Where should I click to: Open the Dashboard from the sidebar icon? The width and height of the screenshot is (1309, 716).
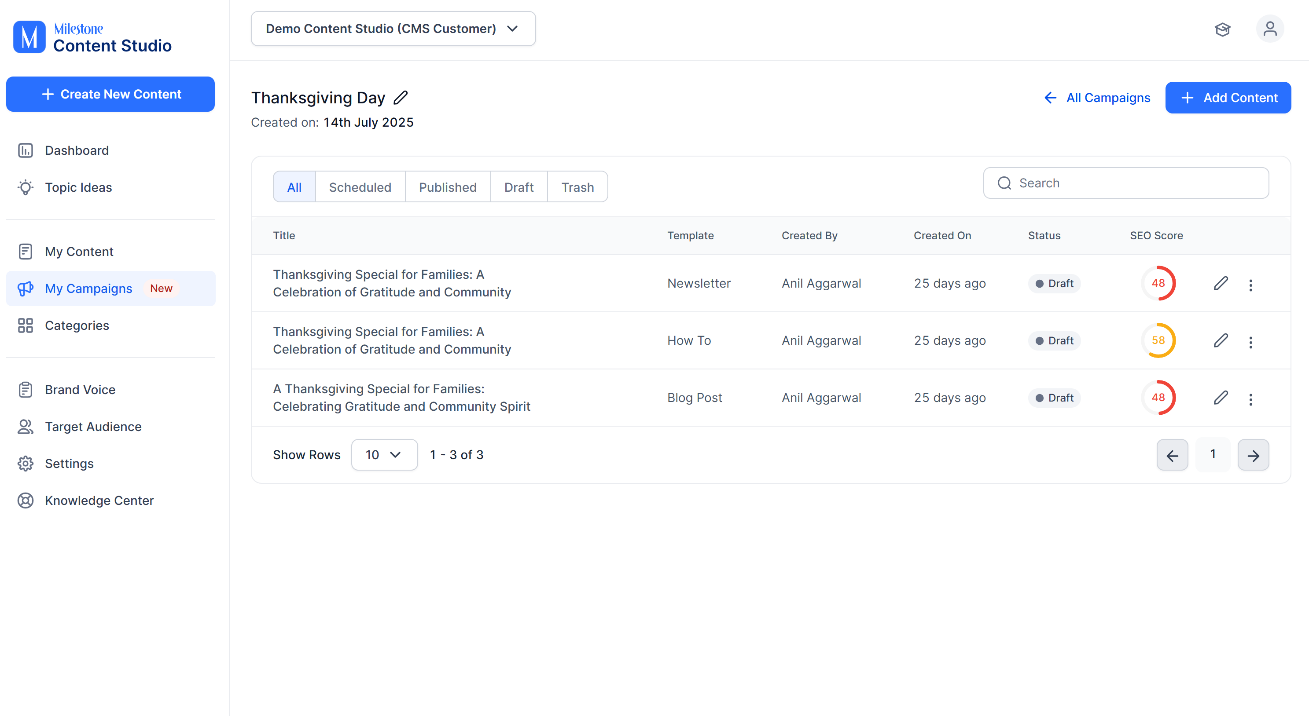click(25, 150)
